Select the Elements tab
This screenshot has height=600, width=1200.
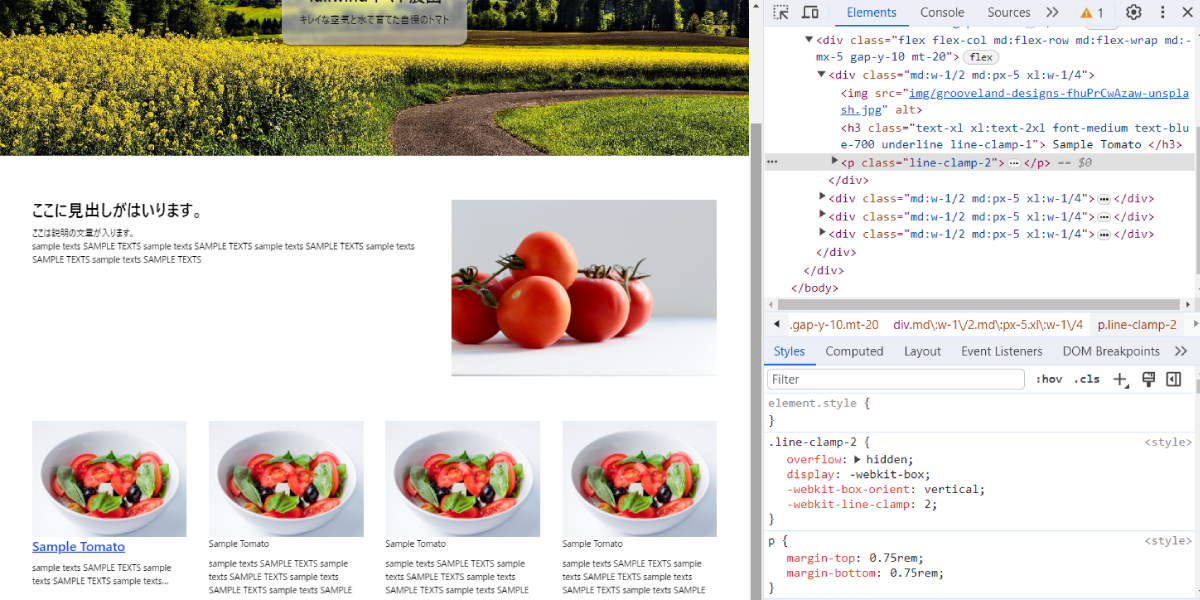(872, 13)
